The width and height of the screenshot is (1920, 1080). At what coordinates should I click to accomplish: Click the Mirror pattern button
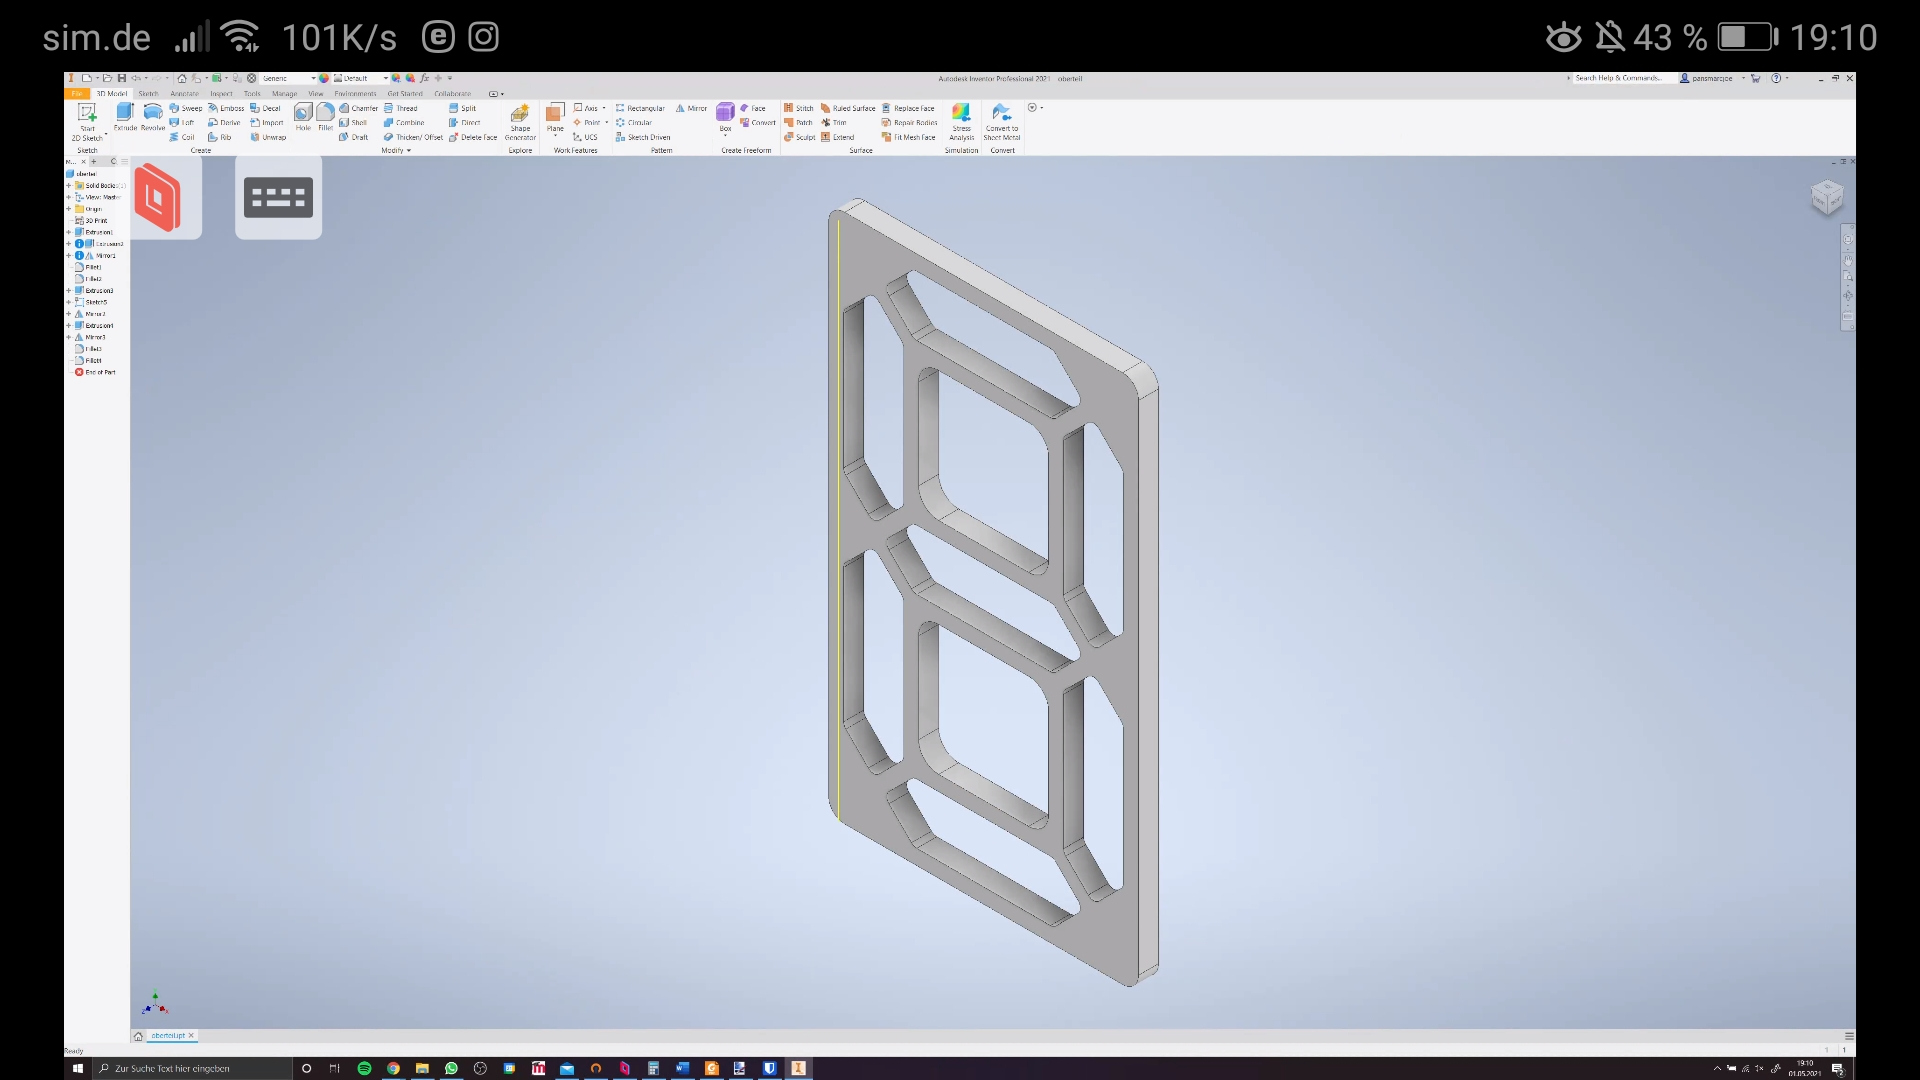(691, 108)
